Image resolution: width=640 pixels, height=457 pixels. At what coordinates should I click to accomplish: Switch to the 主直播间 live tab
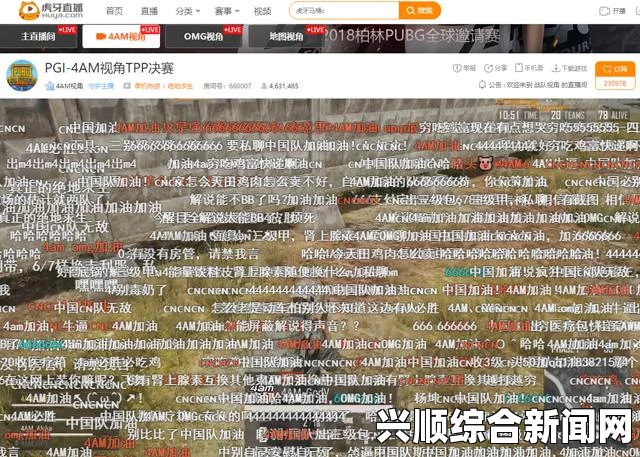point(39,37)
